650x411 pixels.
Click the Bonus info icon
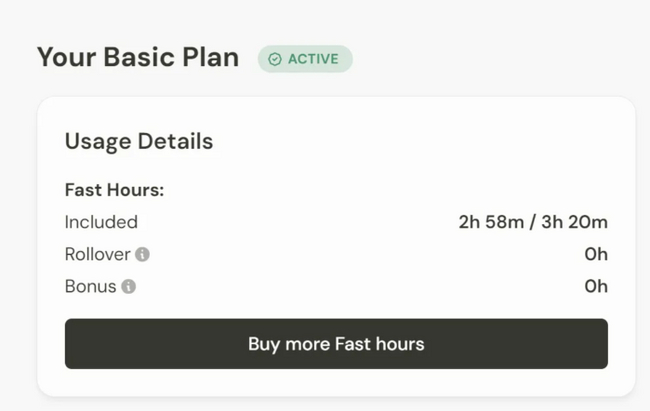pyautogui.click(x=128, y=287)
